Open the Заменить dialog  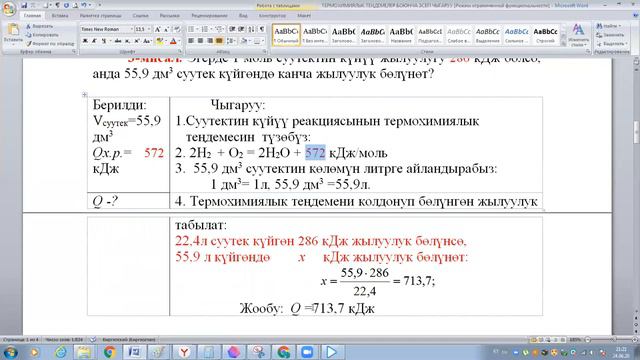point(609,35)
